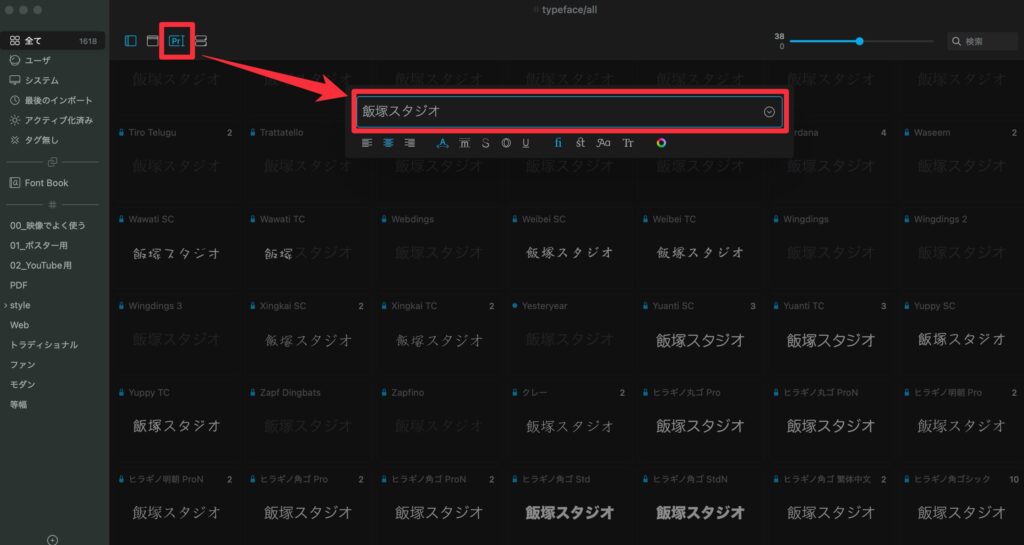The image size is (1024, 545).
Task: Click the preview text (Pr) toolbar icon
Action: coord(176,41)
